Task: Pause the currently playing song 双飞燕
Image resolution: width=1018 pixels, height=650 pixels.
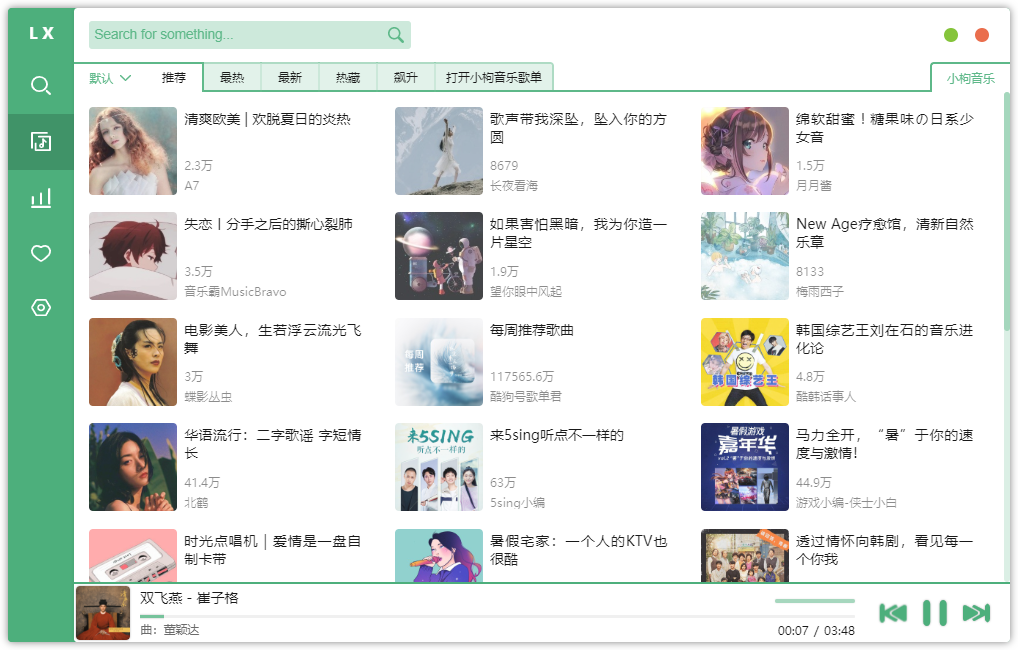Action: point(935,611)
